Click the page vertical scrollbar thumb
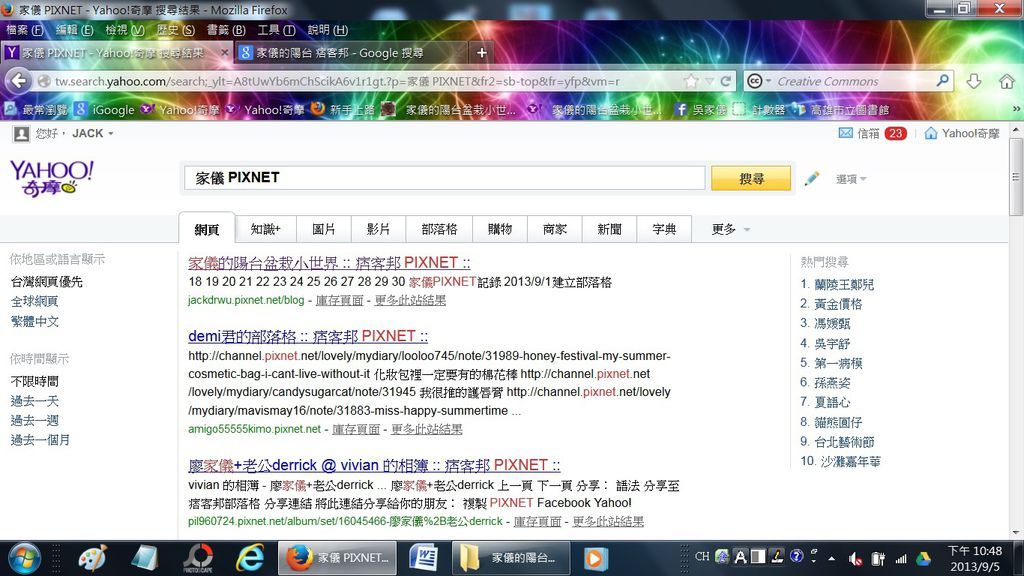The width and height of the screenshot is (1024, 576). pos(1016,176)
